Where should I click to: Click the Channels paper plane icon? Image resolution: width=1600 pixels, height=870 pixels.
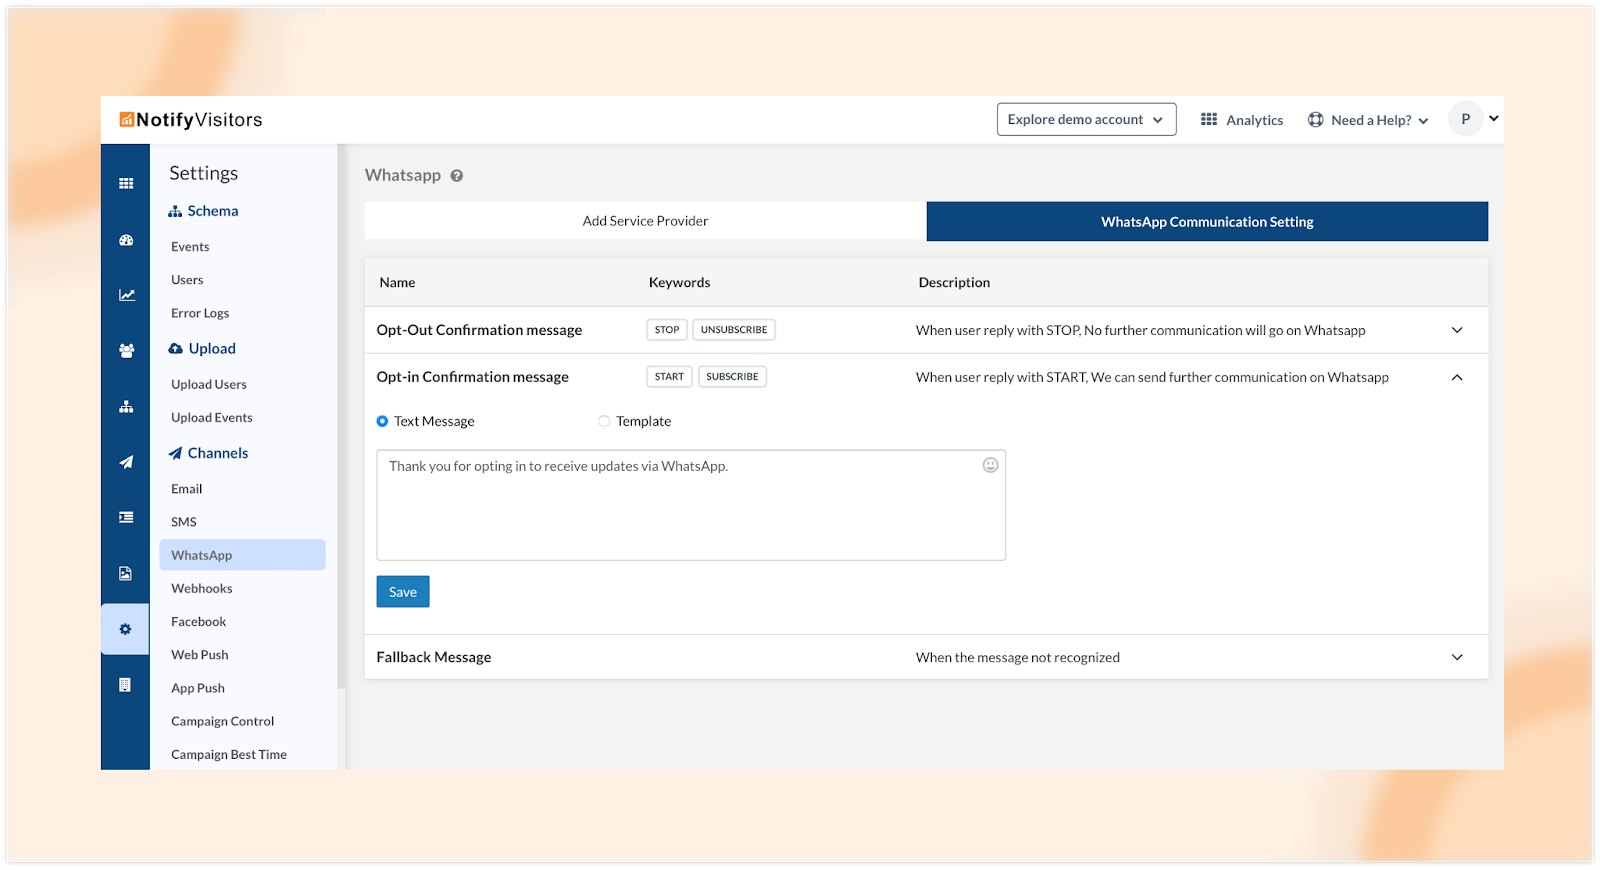tap(176, 453)
